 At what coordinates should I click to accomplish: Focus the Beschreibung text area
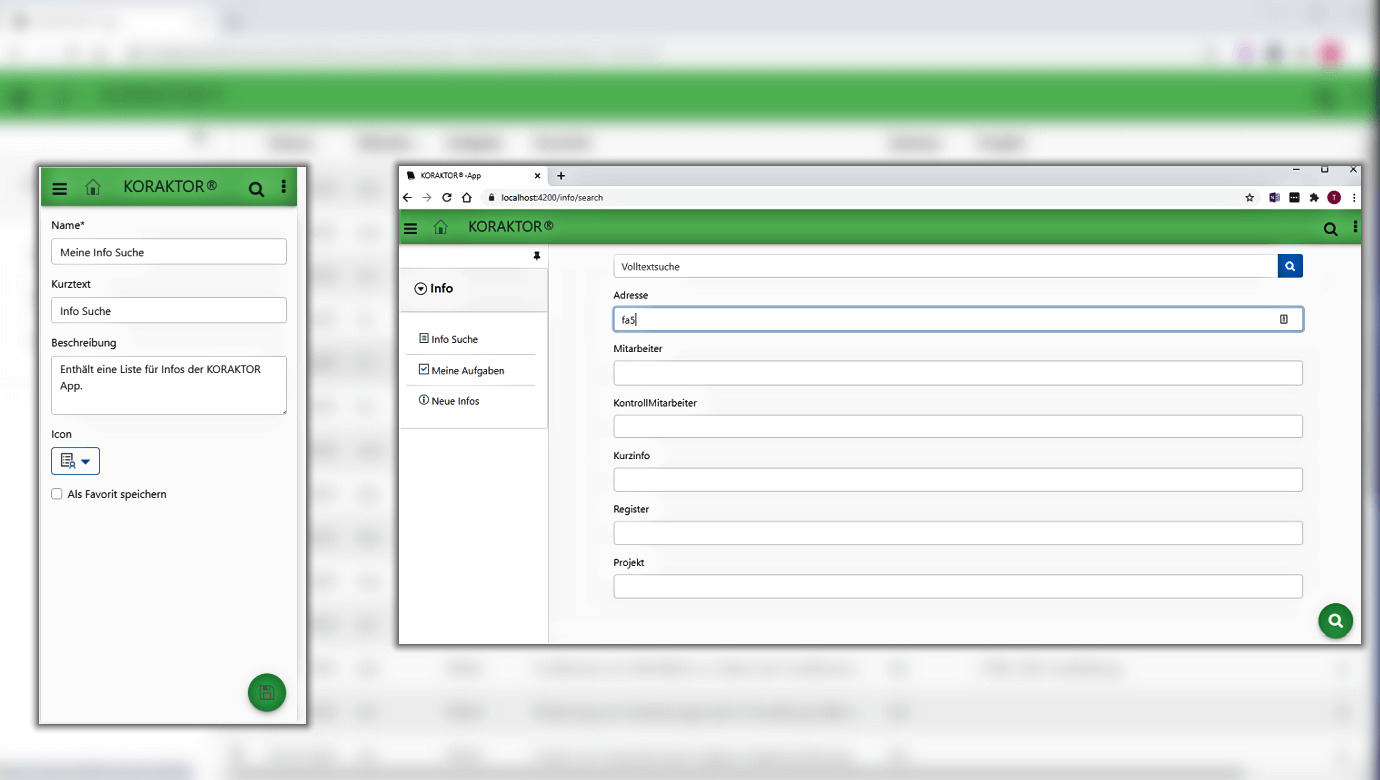(168, 385)
